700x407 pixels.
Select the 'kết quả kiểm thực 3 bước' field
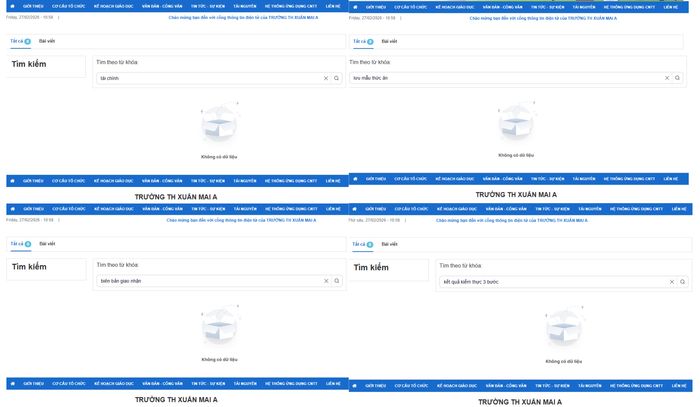point(550,282)
